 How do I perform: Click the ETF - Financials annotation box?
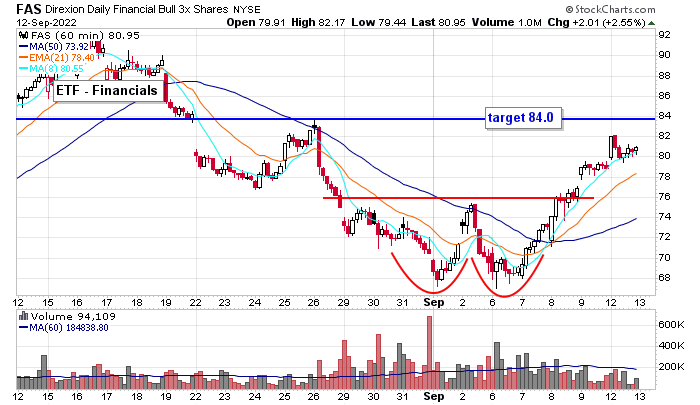107,91
